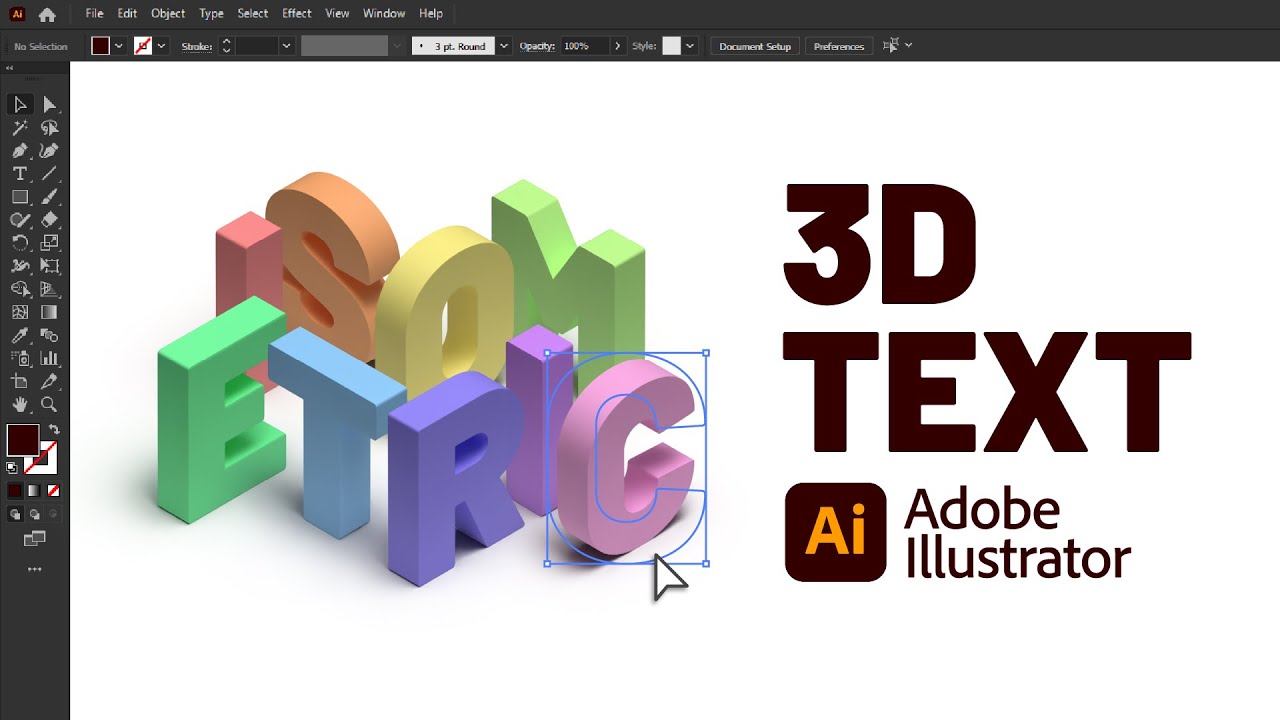Pick the Rotate tool
The width and height of the screenshot is (1280, 720).
point(20,243)
